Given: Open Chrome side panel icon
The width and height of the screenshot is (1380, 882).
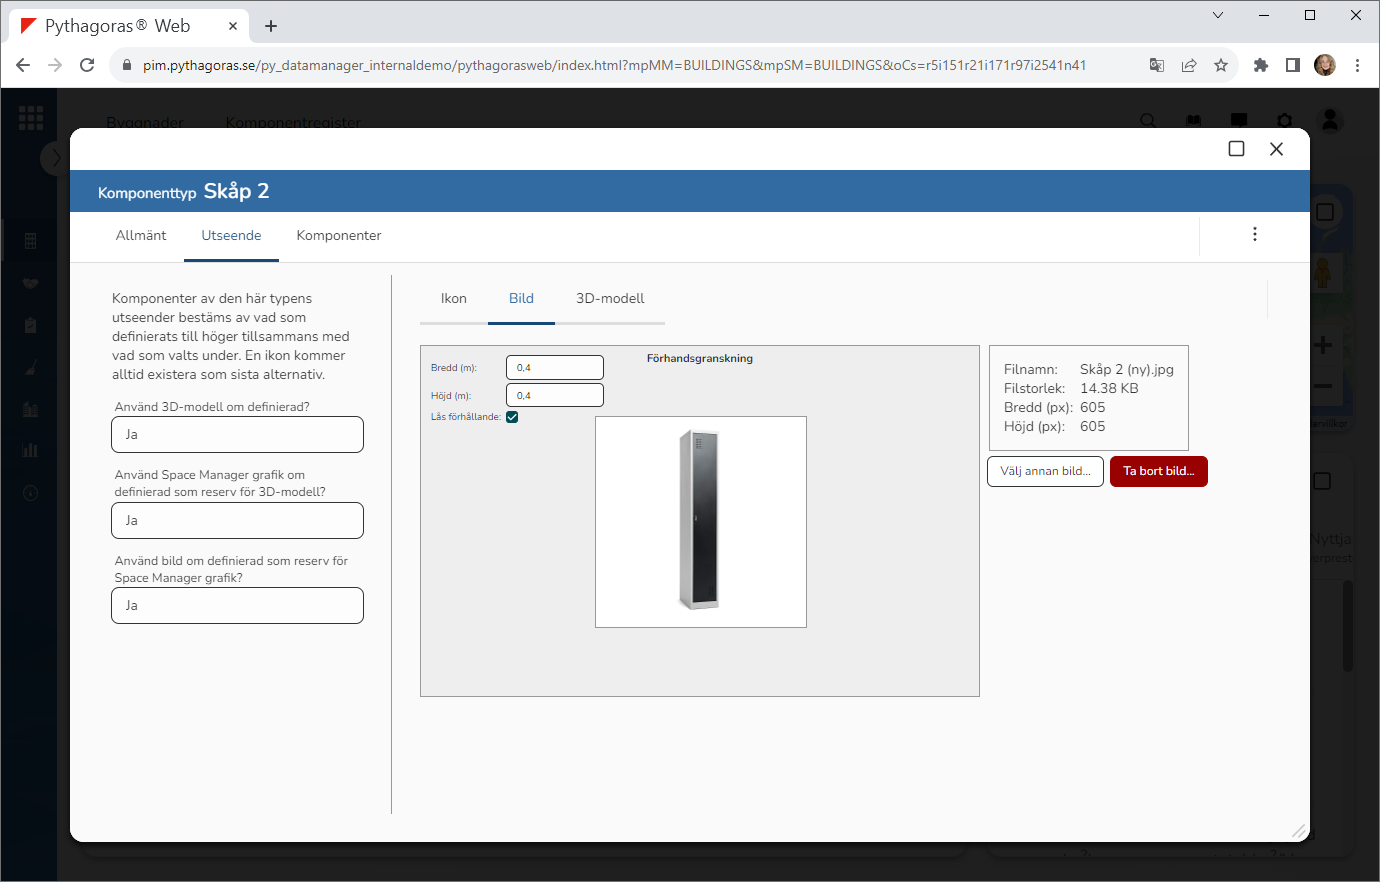Looking at the screenshot, I should pos(1293,65).
